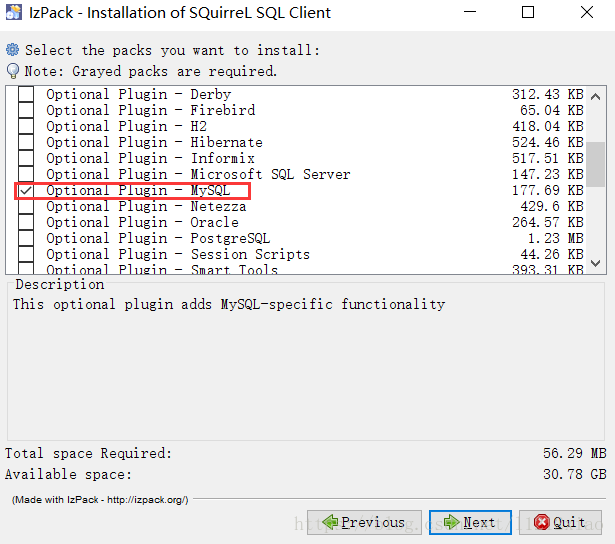Click the size value '524.46 KB'

click(x=548, y=142)
